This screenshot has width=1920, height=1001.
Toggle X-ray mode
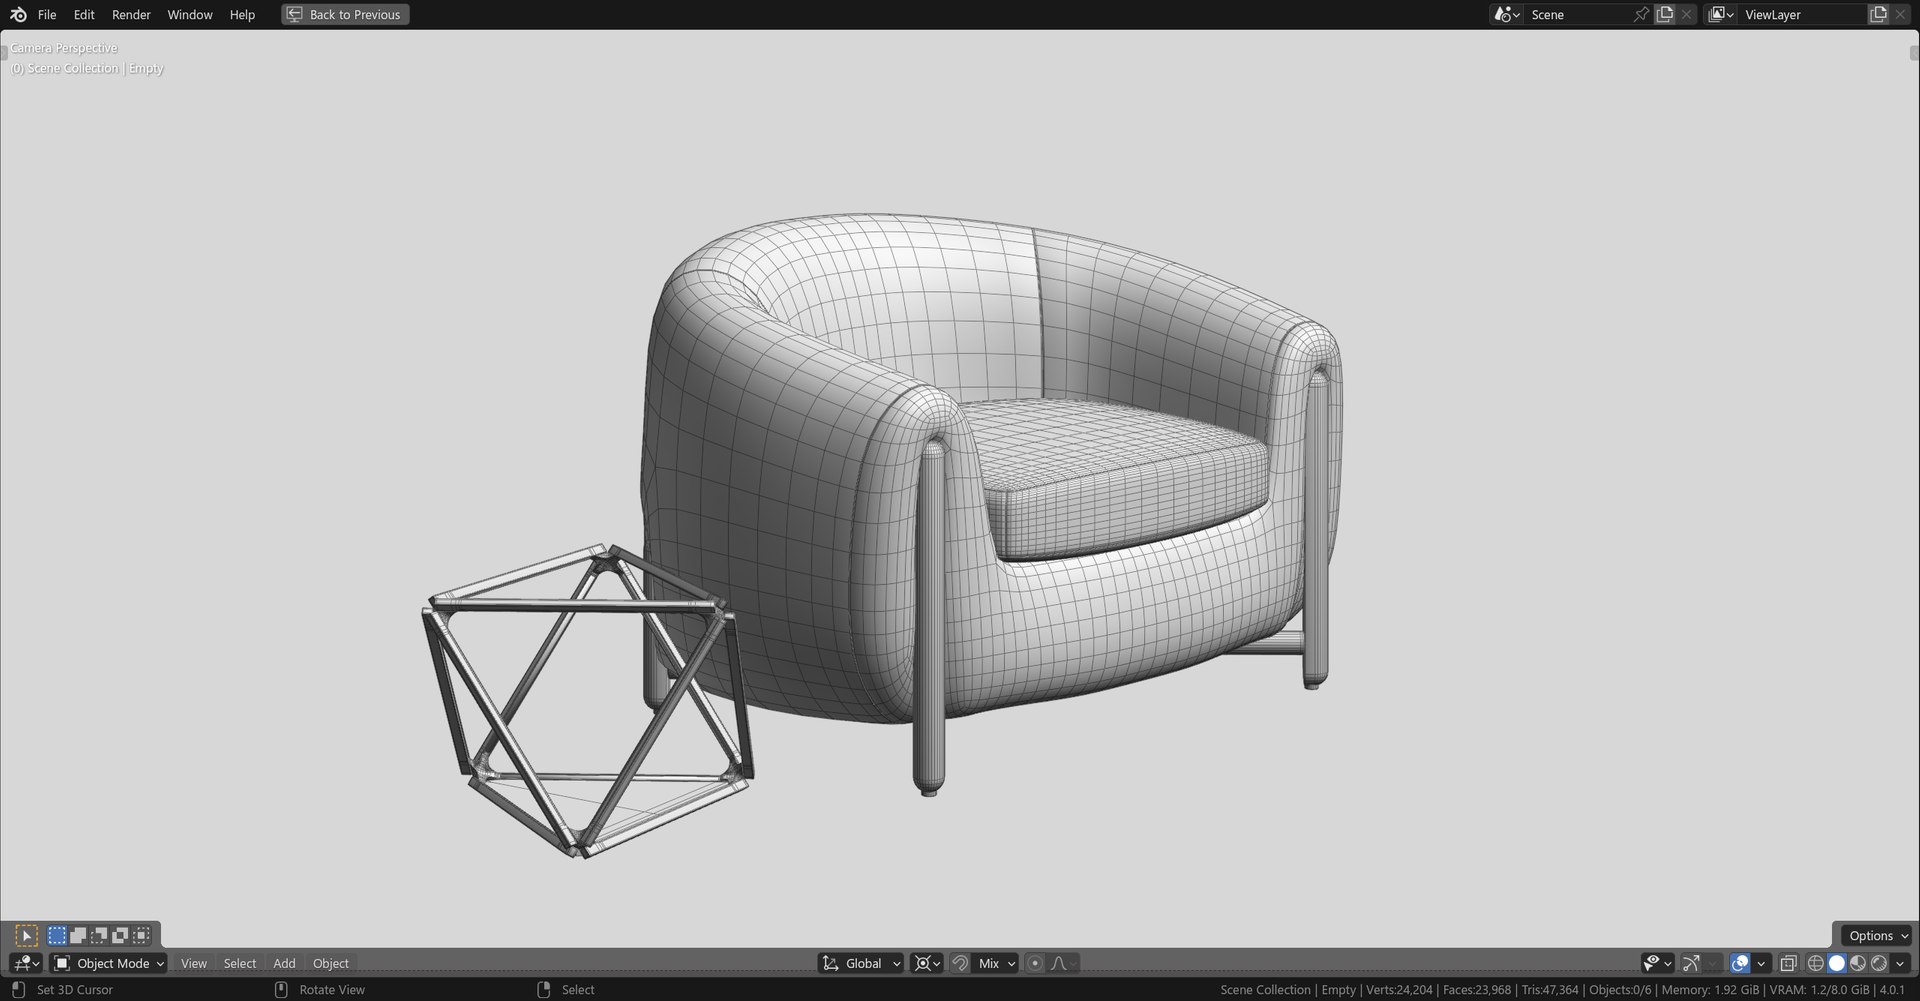point(1789,963)
